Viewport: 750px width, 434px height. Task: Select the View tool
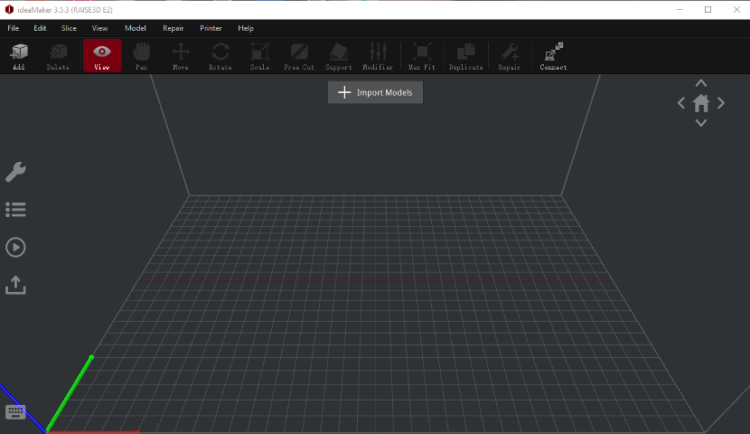click(102, 55)
